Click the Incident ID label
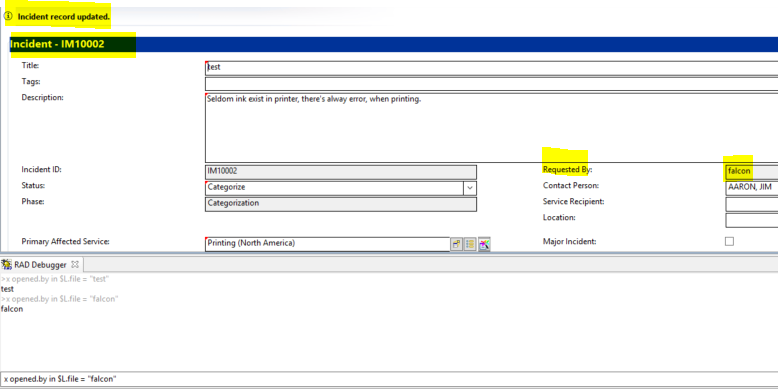Screen dimensions: 778x389 [x=41, y=170]
